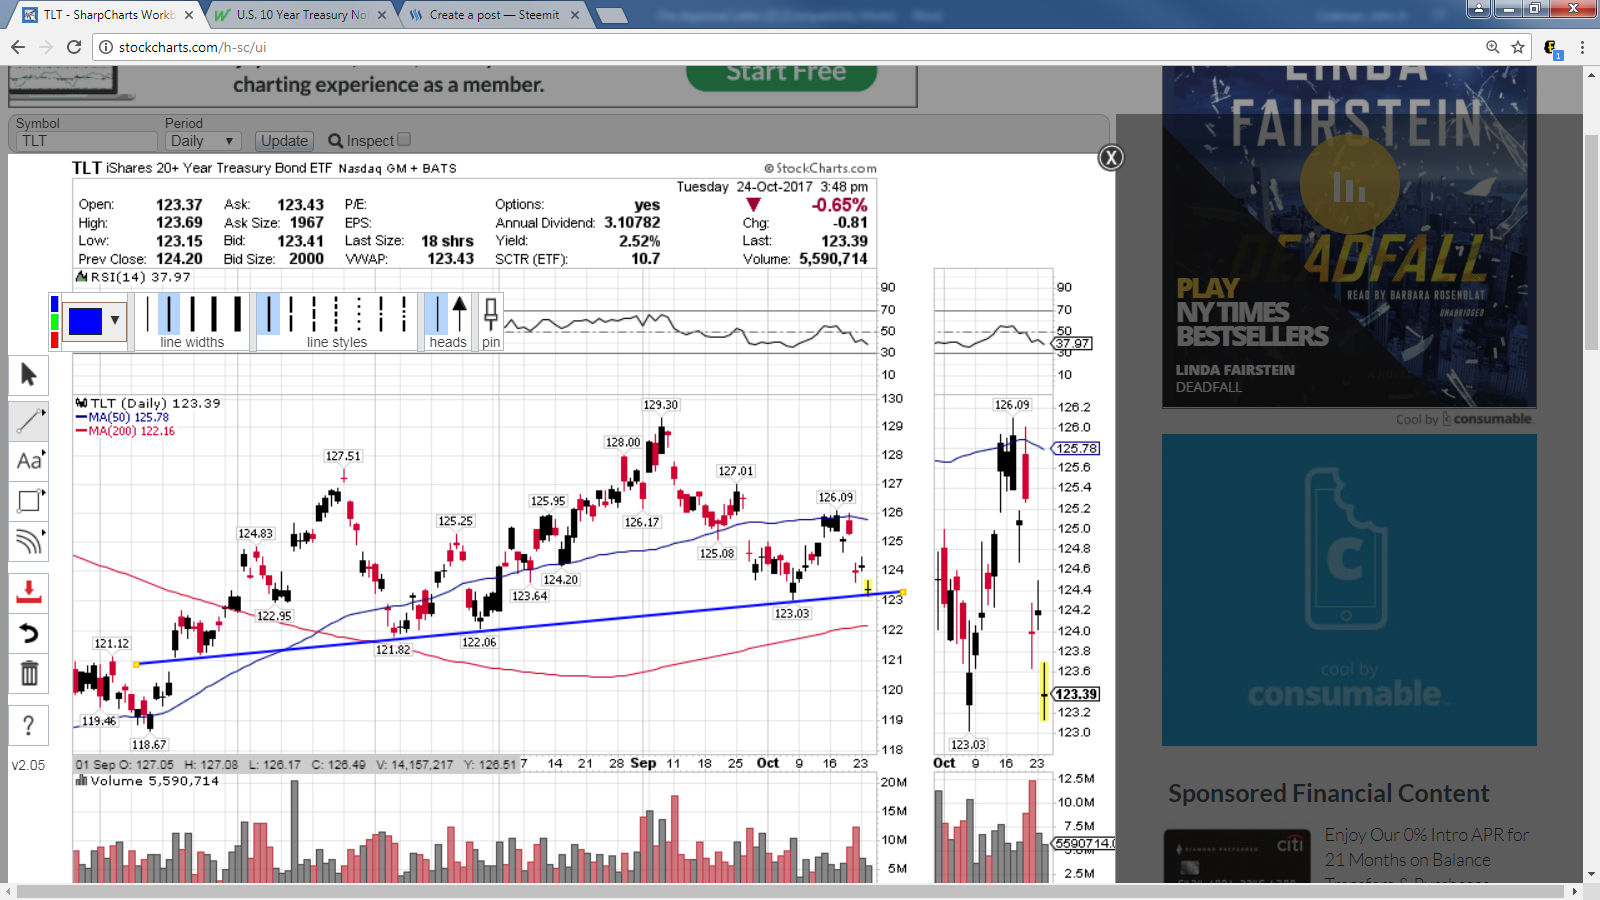This screenshot has width=1600, height=900.
Task: Click the StockCharts.com credit text
Action: tap(821, 169)
